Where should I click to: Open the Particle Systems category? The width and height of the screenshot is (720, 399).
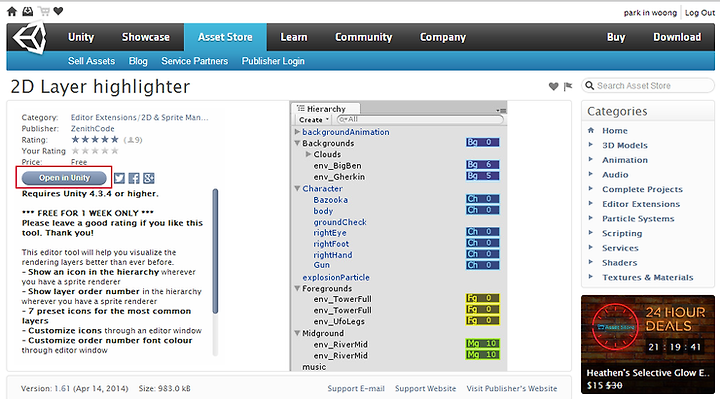click(638, 219)
